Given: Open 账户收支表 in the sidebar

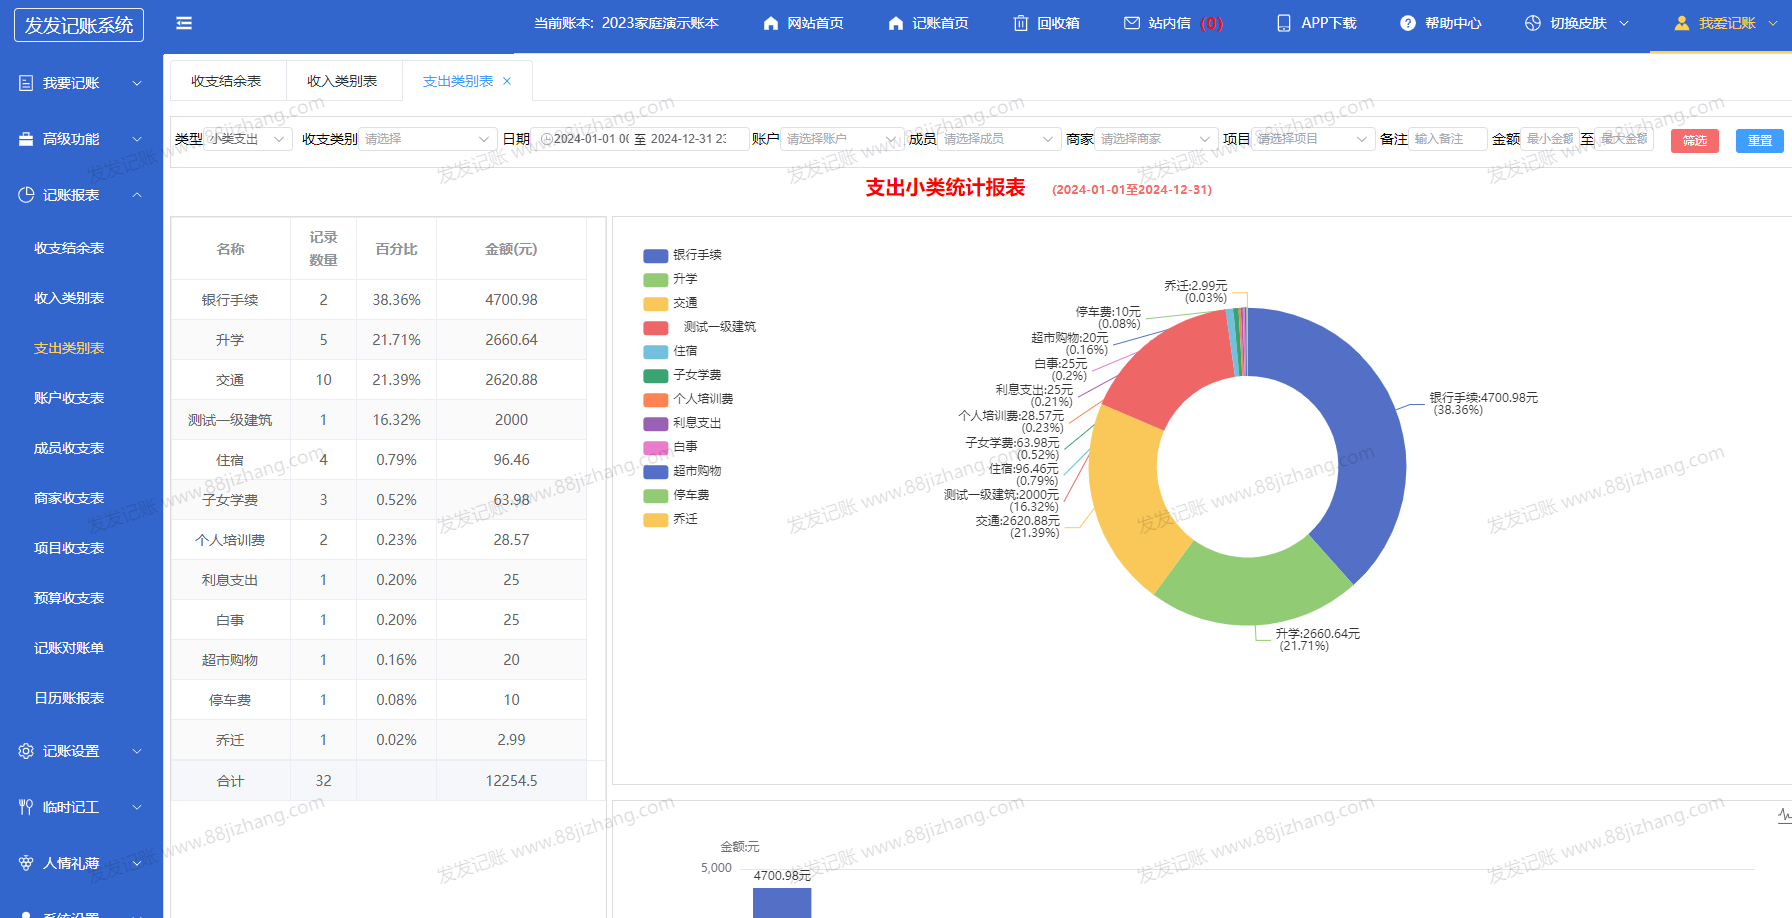Looking at the screenshot, I should click(x=69, y=398).
